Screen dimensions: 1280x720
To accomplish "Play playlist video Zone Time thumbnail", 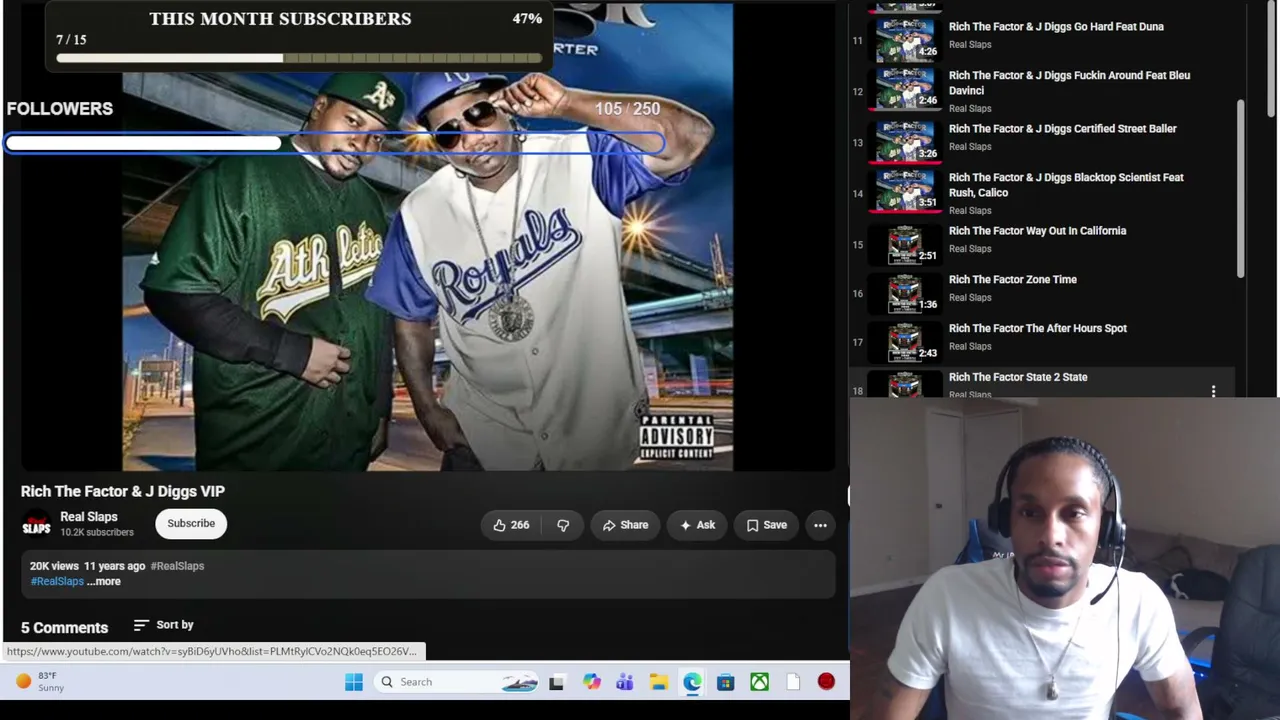I will tap(906, 293).
